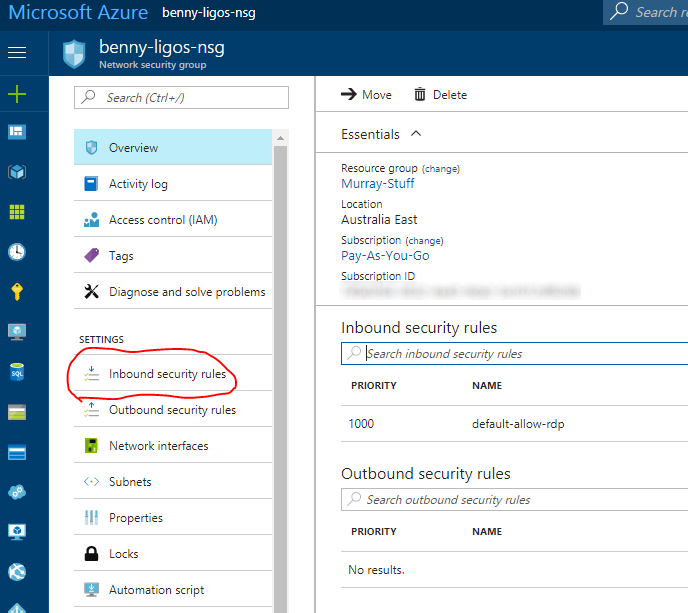
Task: Open Access control (IAM) menu item
Action: (x=173, y=219)
